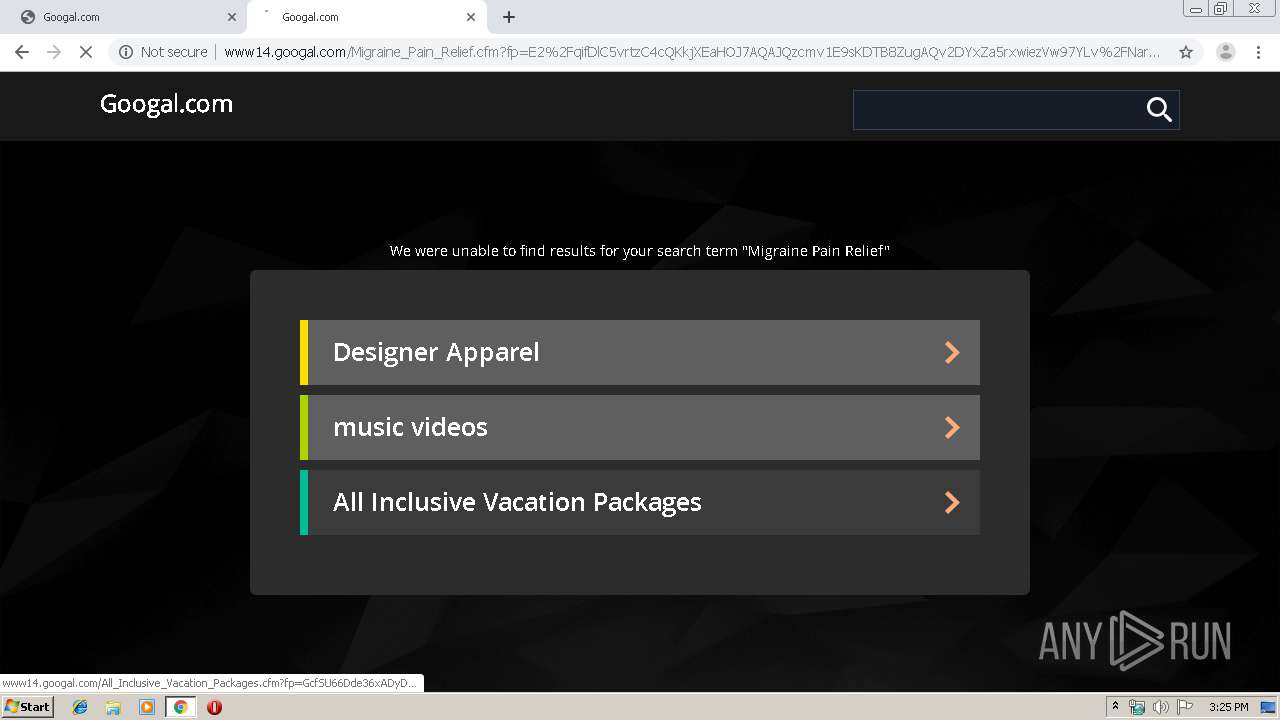Open All Inclusive Vacation Packages link
Screen dimensions: 1280x720
click(x=640, y=502)
